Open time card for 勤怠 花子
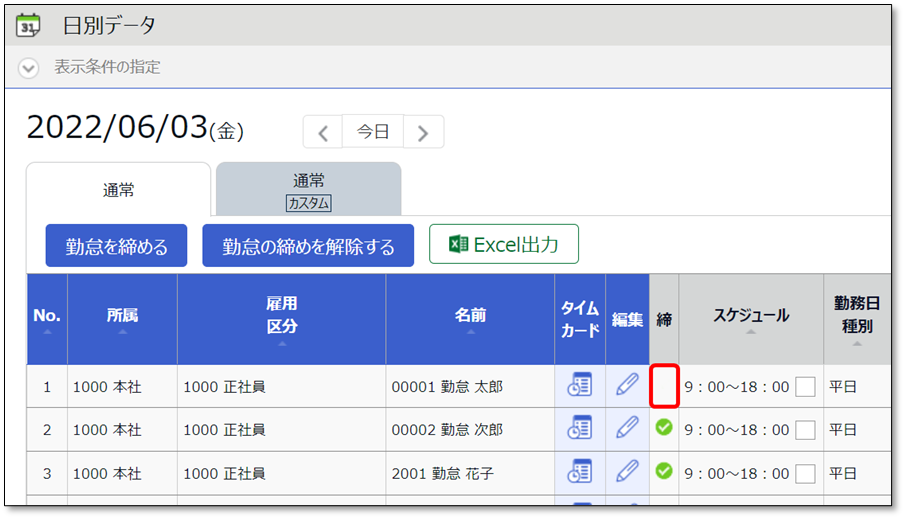905x519 pixels. click(x=580, y=472)
